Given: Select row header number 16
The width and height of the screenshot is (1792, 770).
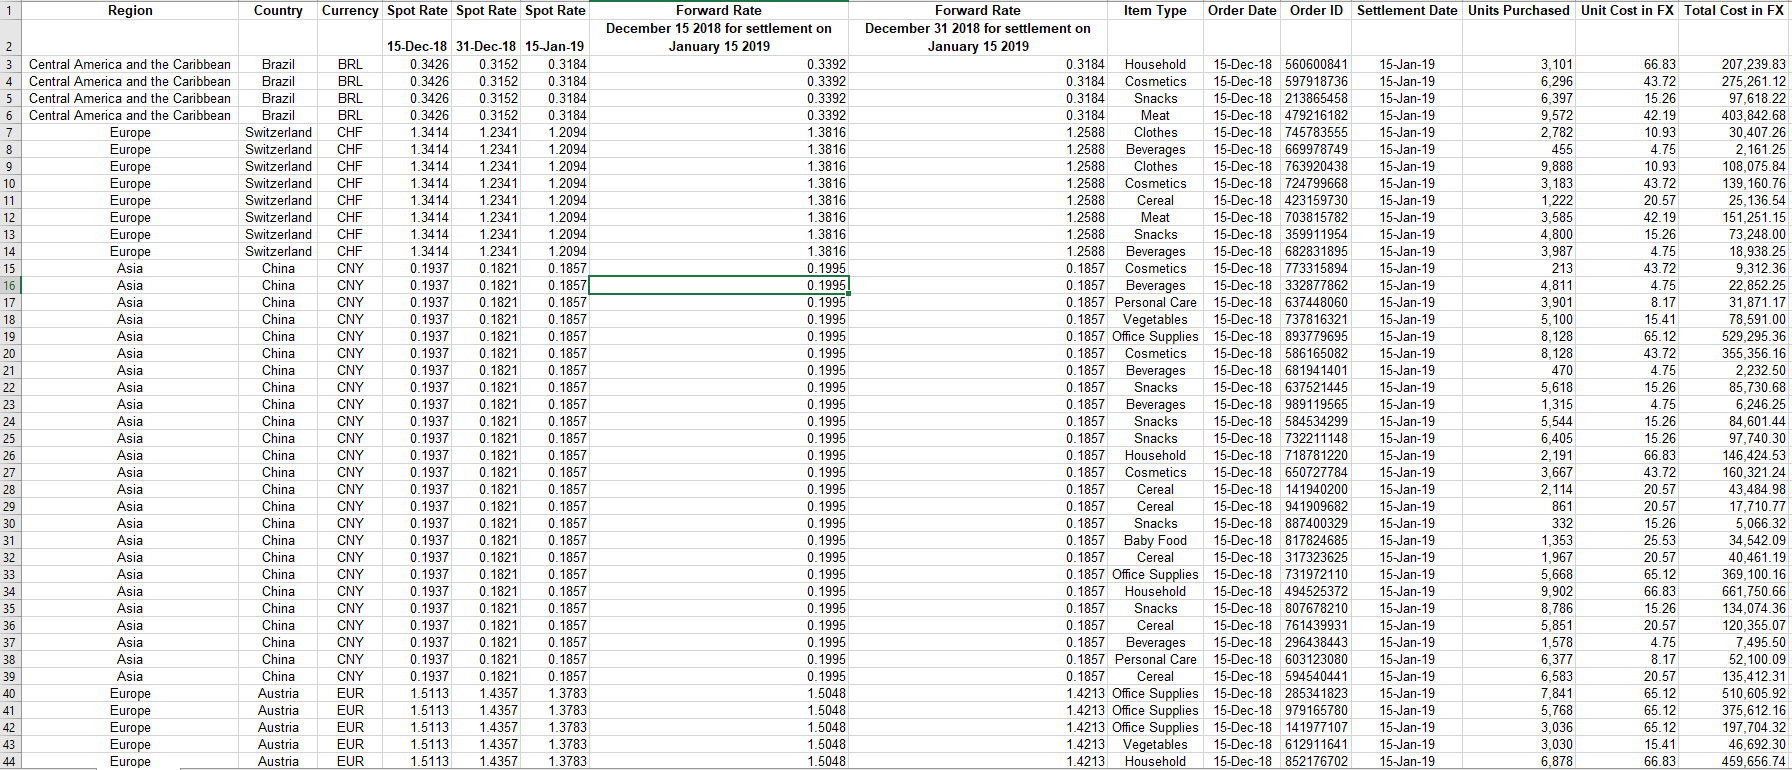Looking at the screenshot, I should (10, 285).
